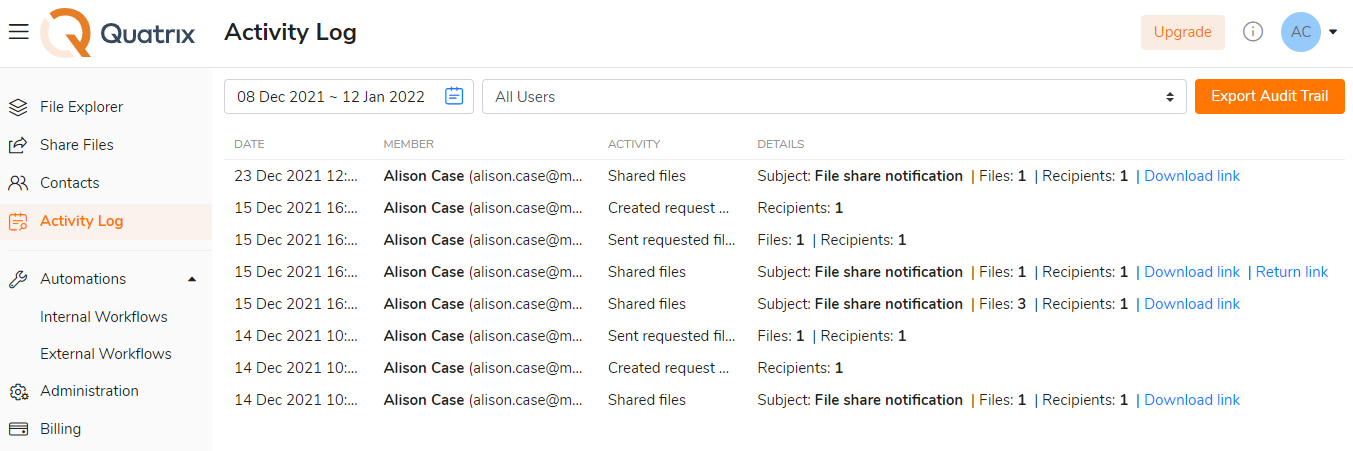Collapse the Automations section arrow
1353x451 pixels.
click(192, 279)
